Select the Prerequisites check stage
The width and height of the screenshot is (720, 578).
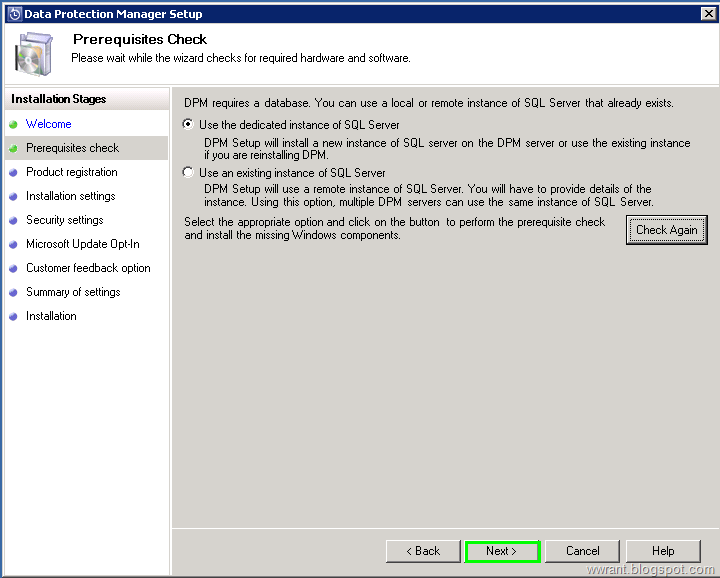click(x=73, y=148)
